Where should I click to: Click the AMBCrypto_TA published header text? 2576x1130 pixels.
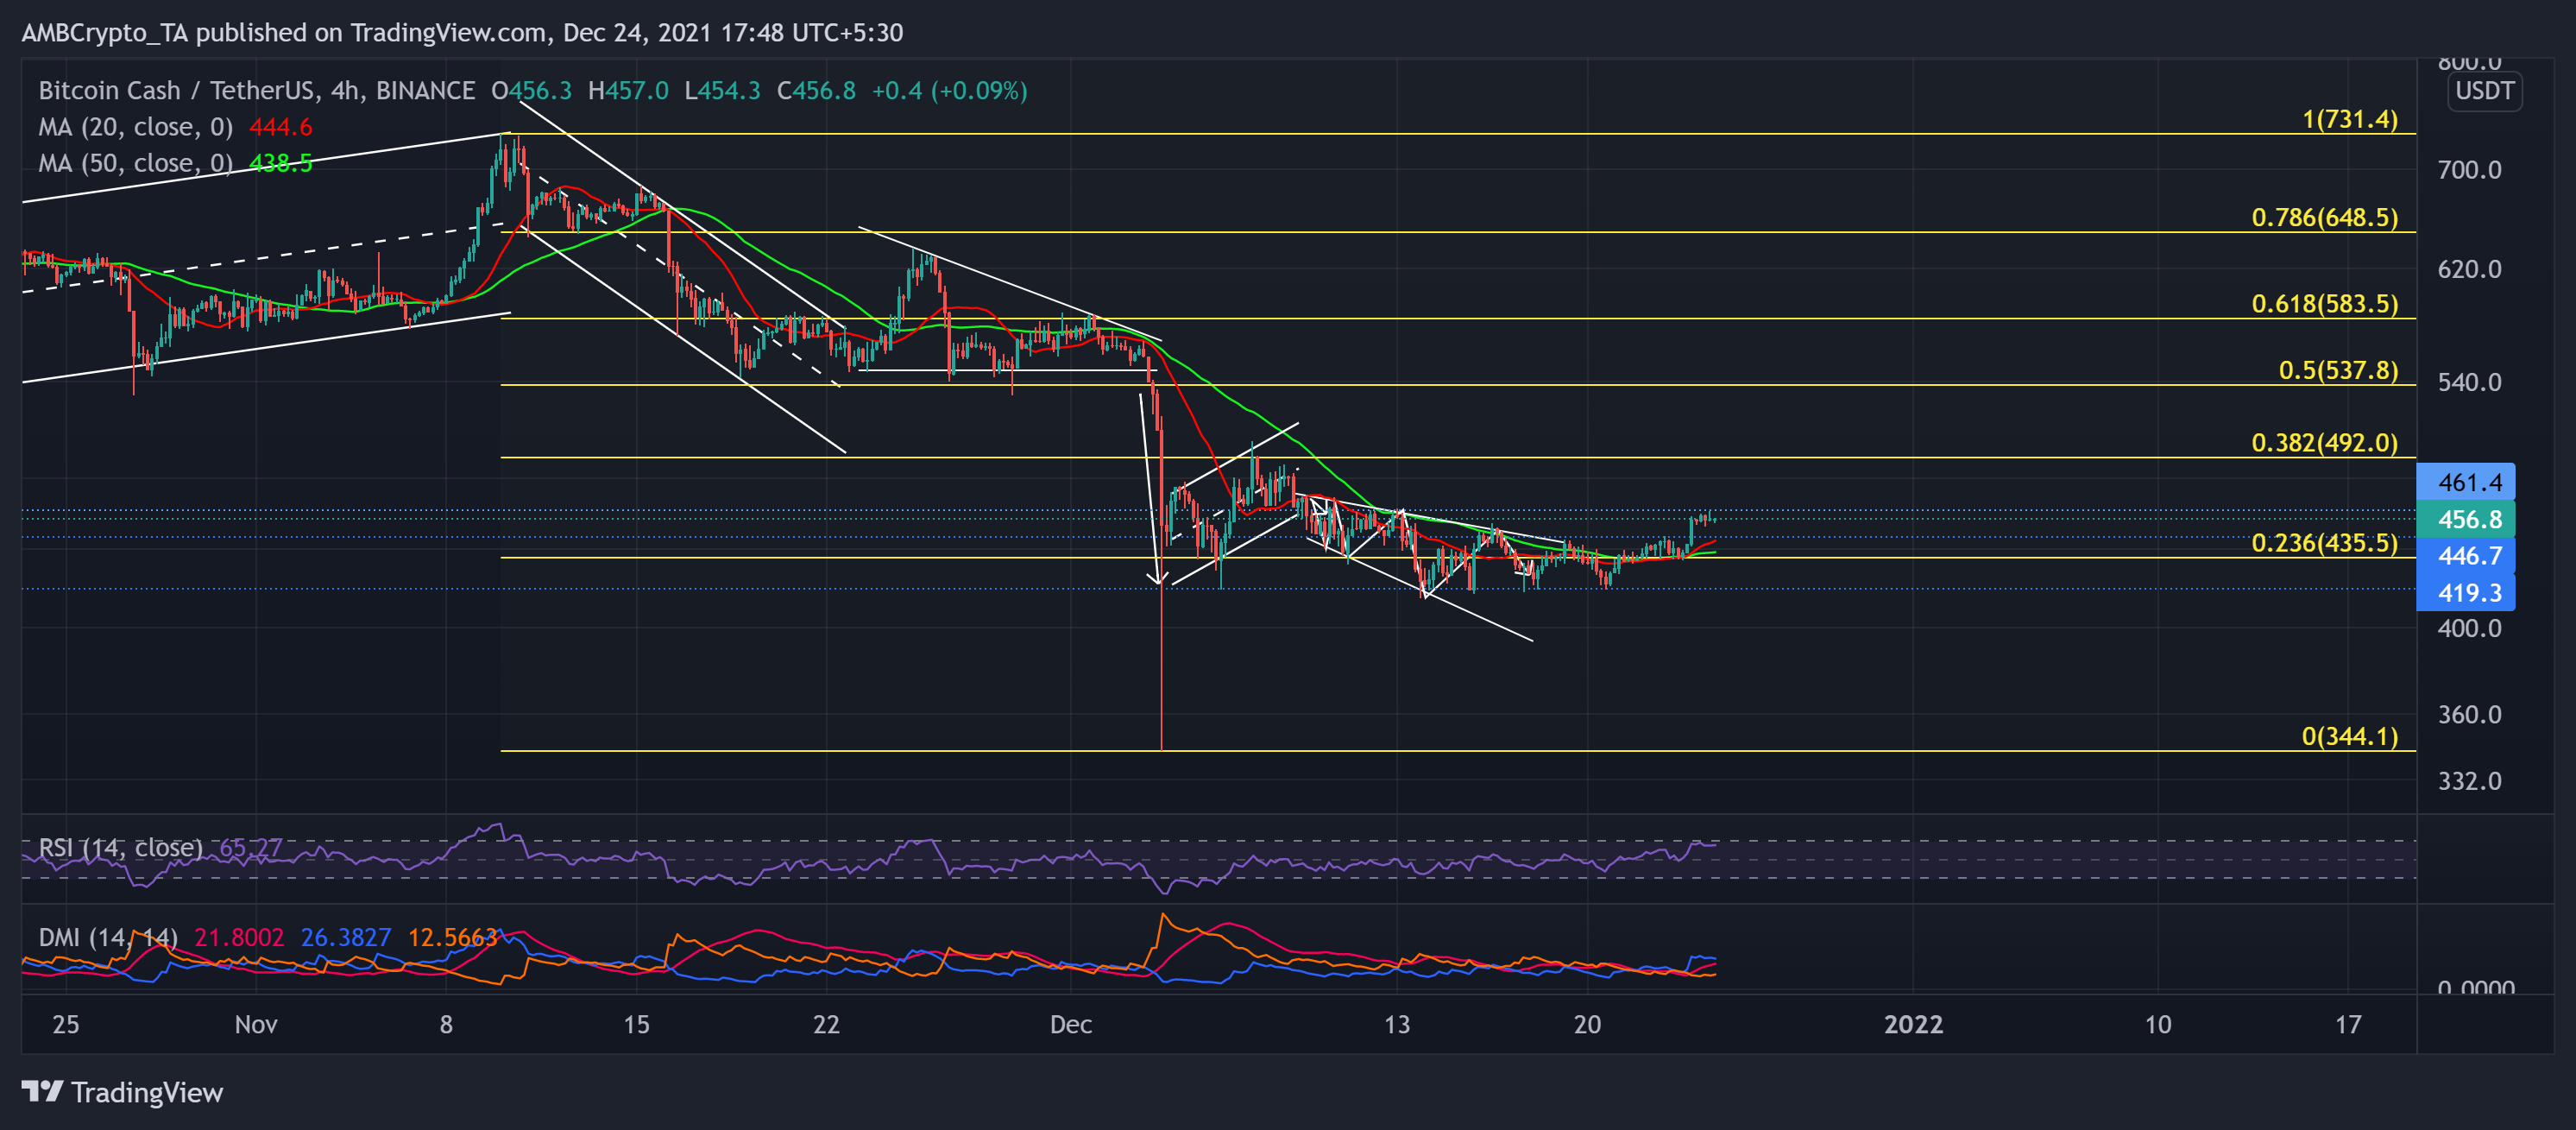[x=462, y=33]
